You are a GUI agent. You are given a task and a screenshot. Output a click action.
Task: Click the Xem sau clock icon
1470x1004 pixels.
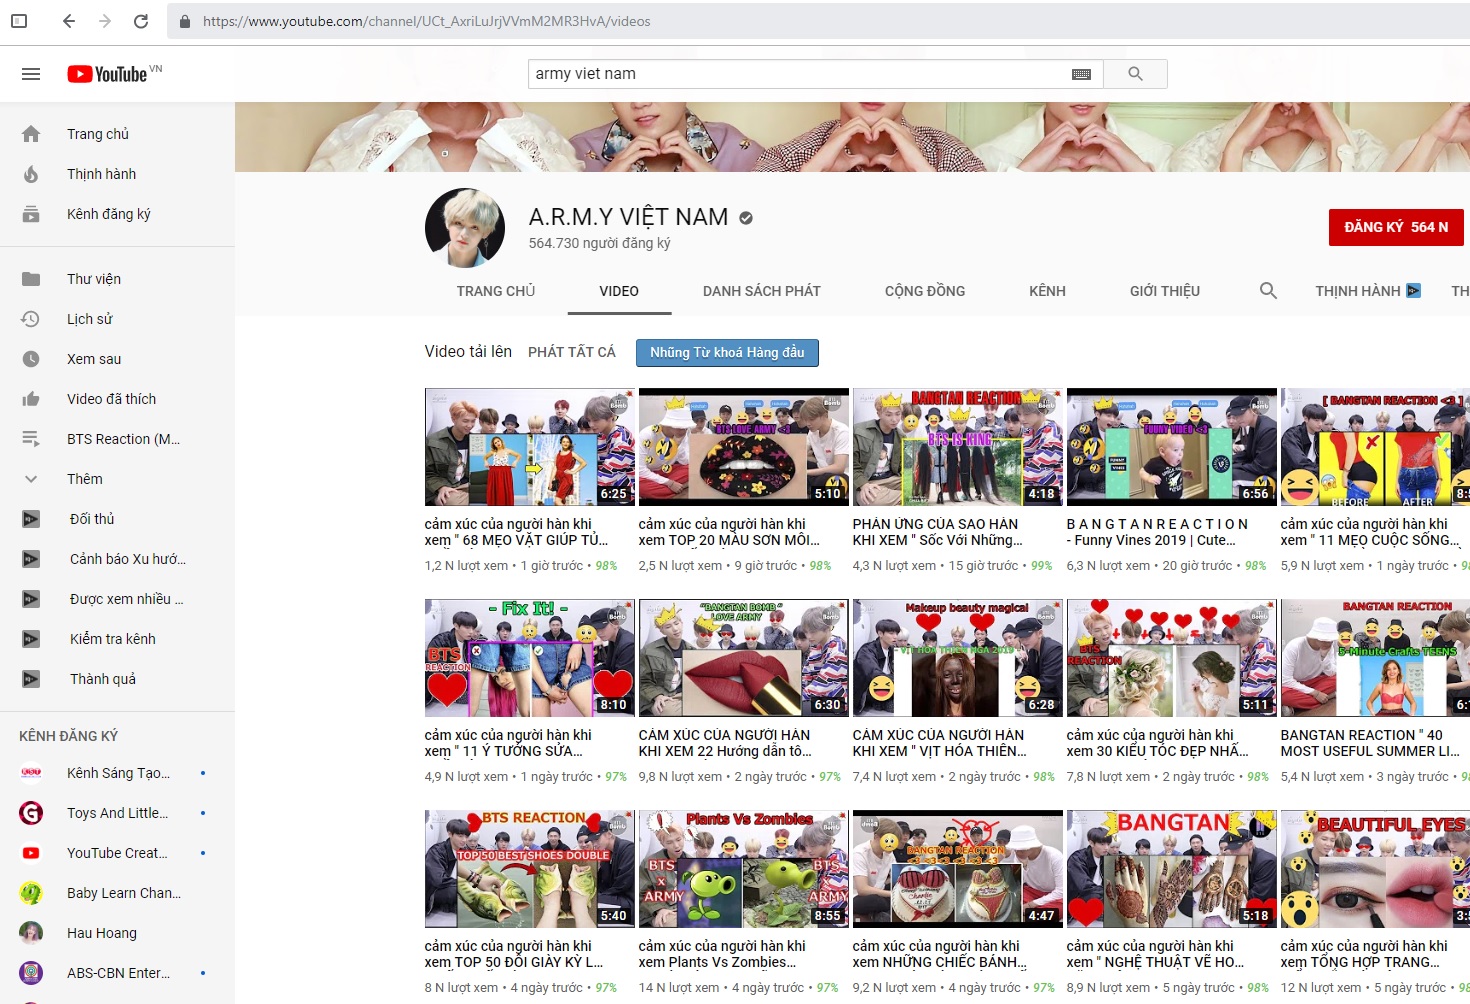31,359
